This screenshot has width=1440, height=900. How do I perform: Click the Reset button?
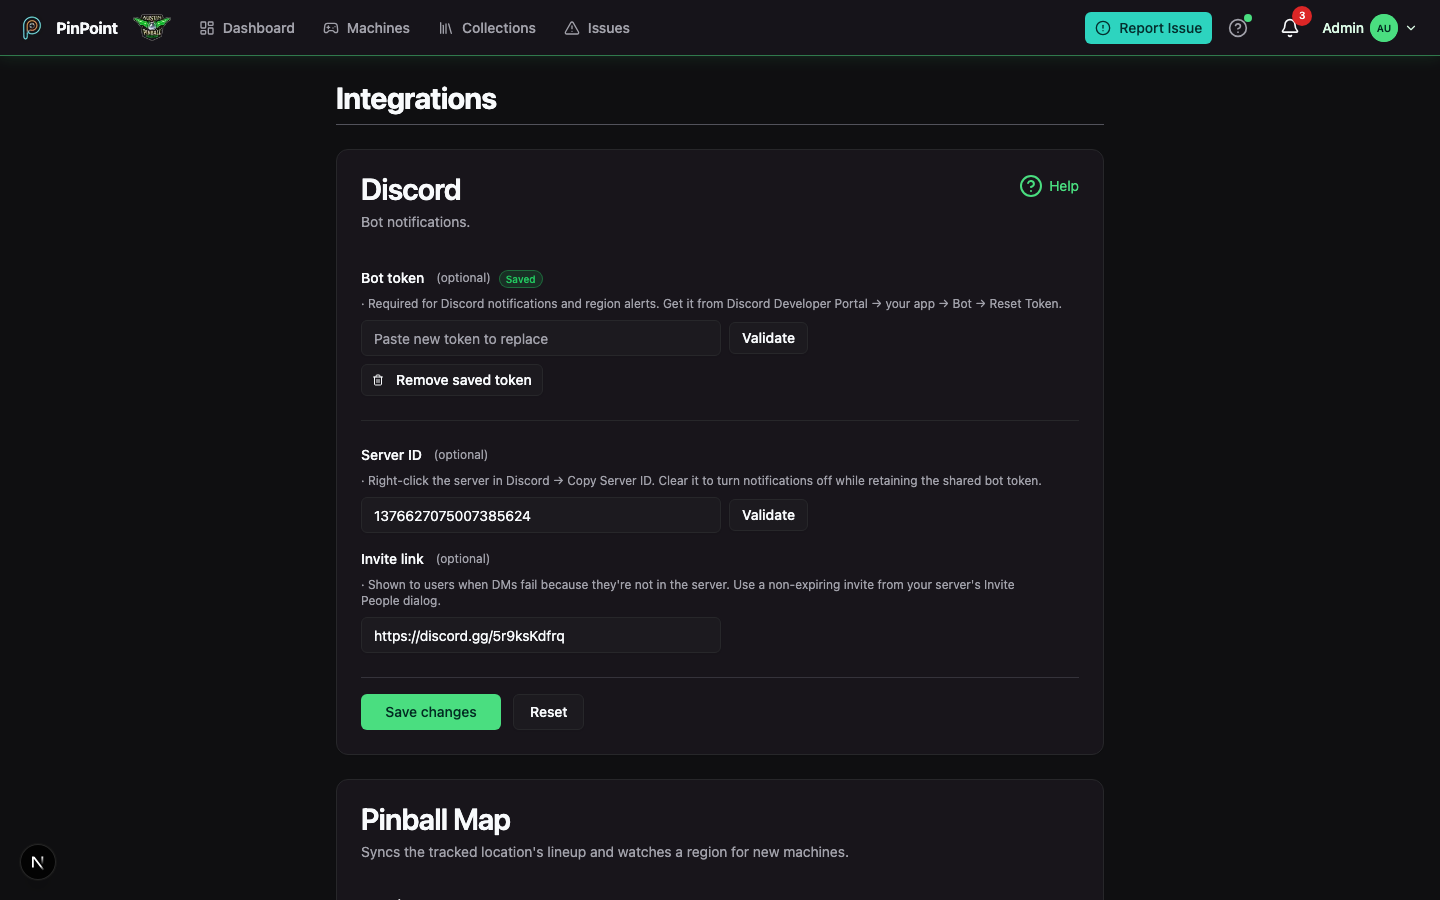click(x=548, y=712)
